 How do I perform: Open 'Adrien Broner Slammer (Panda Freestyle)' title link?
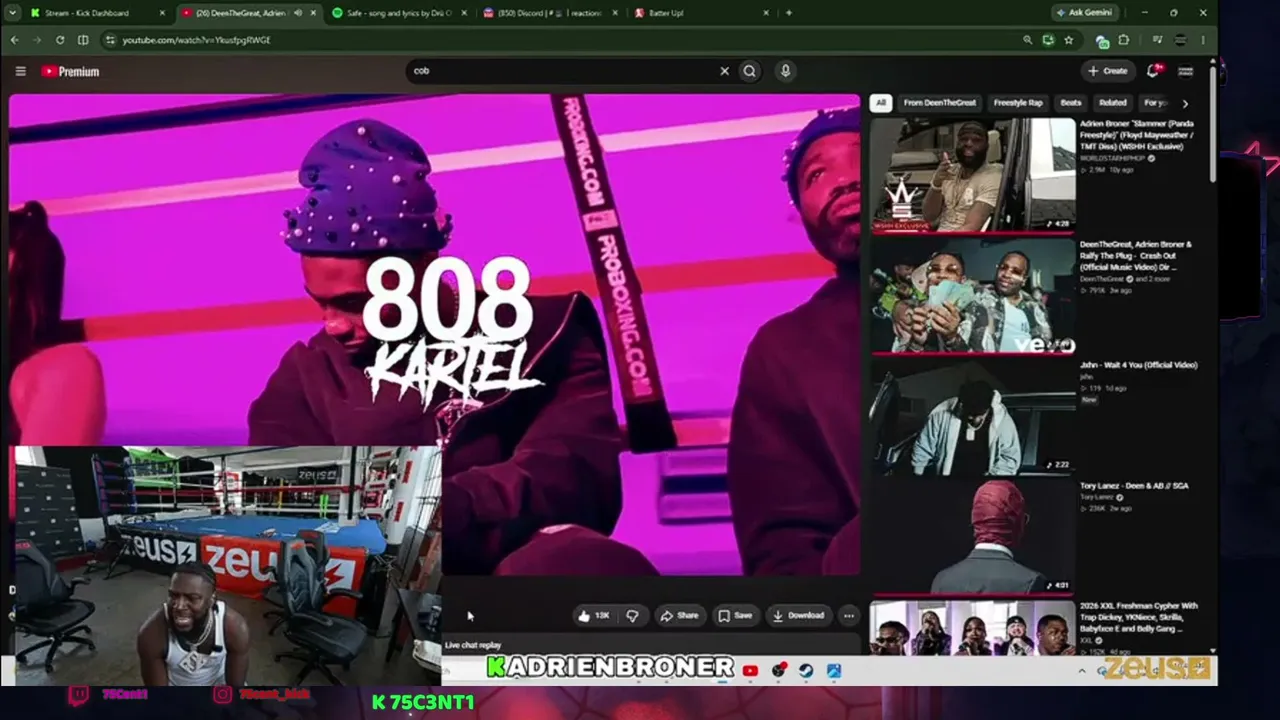pos(1137,135)
